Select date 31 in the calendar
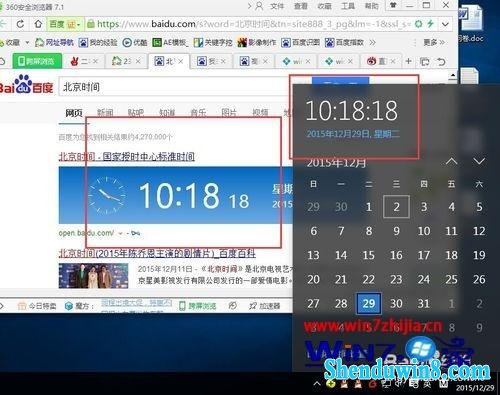Image resolution: width=500 pixels, height=395 pixels. pyautogui.click(x=424, y=303)
